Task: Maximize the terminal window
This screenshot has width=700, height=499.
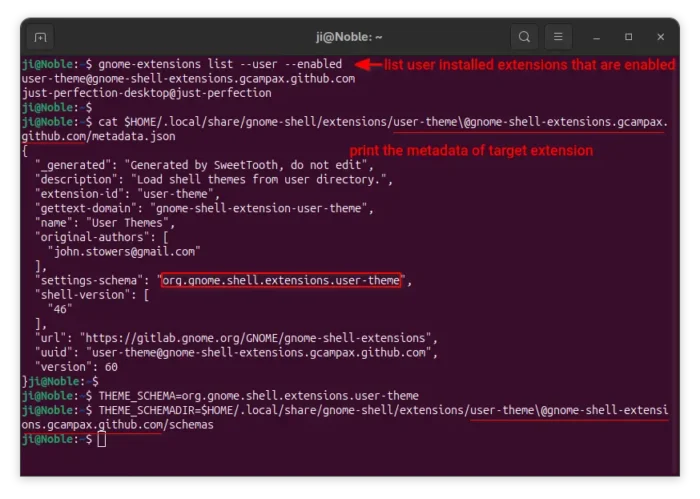Action: pos(628,38)
